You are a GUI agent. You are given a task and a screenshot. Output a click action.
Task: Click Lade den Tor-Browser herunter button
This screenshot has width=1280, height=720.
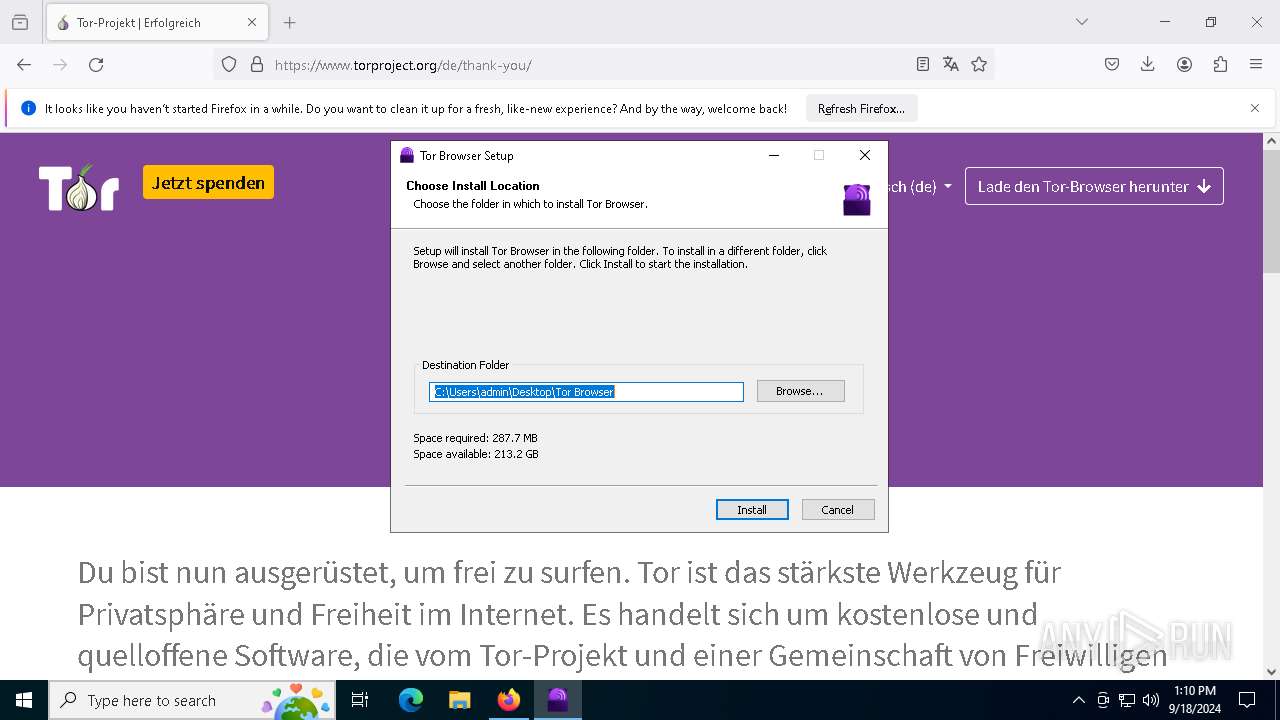click(x=1094, y=186)
